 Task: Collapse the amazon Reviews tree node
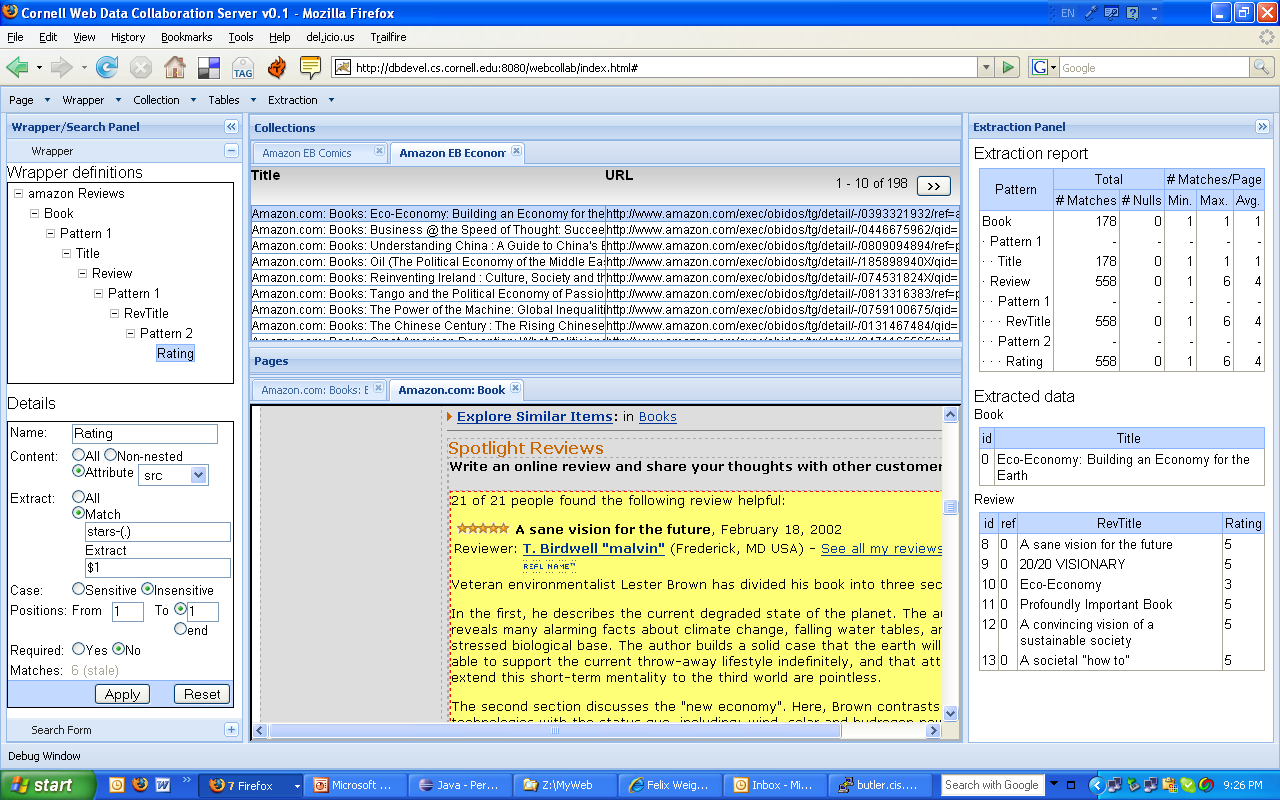(18, 194)
